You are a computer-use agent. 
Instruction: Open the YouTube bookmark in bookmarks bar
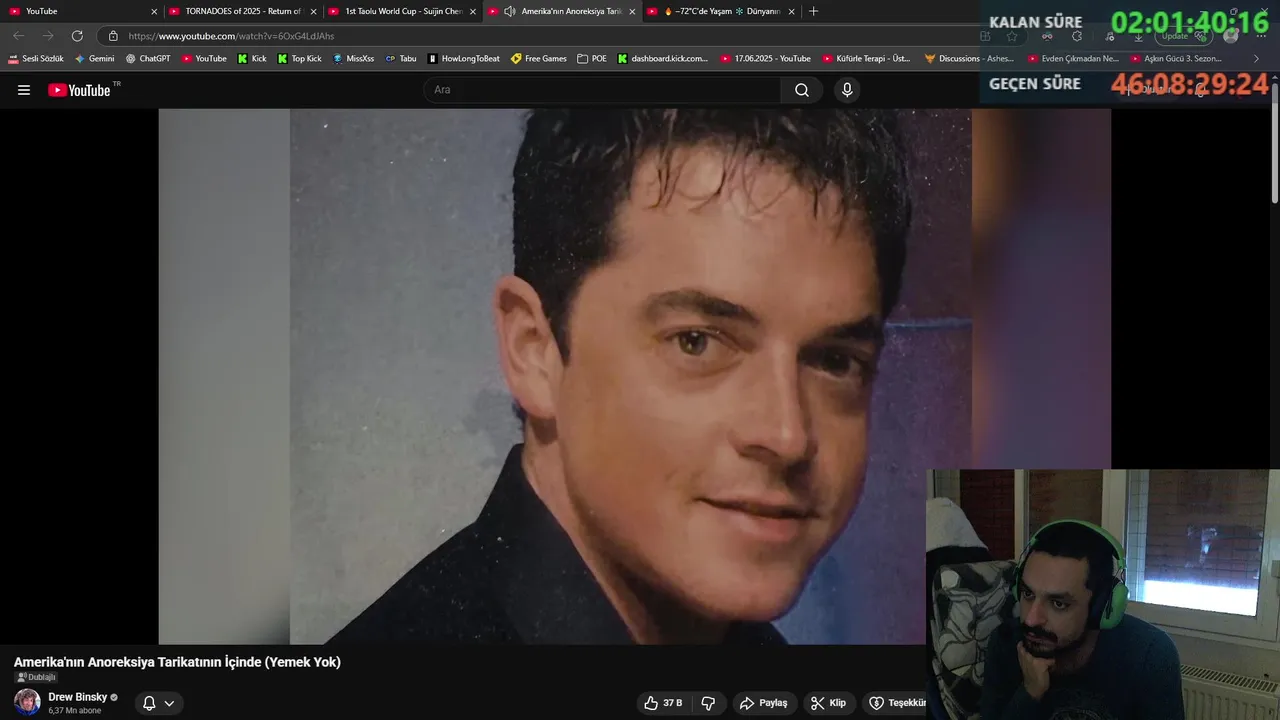[204, 59]
